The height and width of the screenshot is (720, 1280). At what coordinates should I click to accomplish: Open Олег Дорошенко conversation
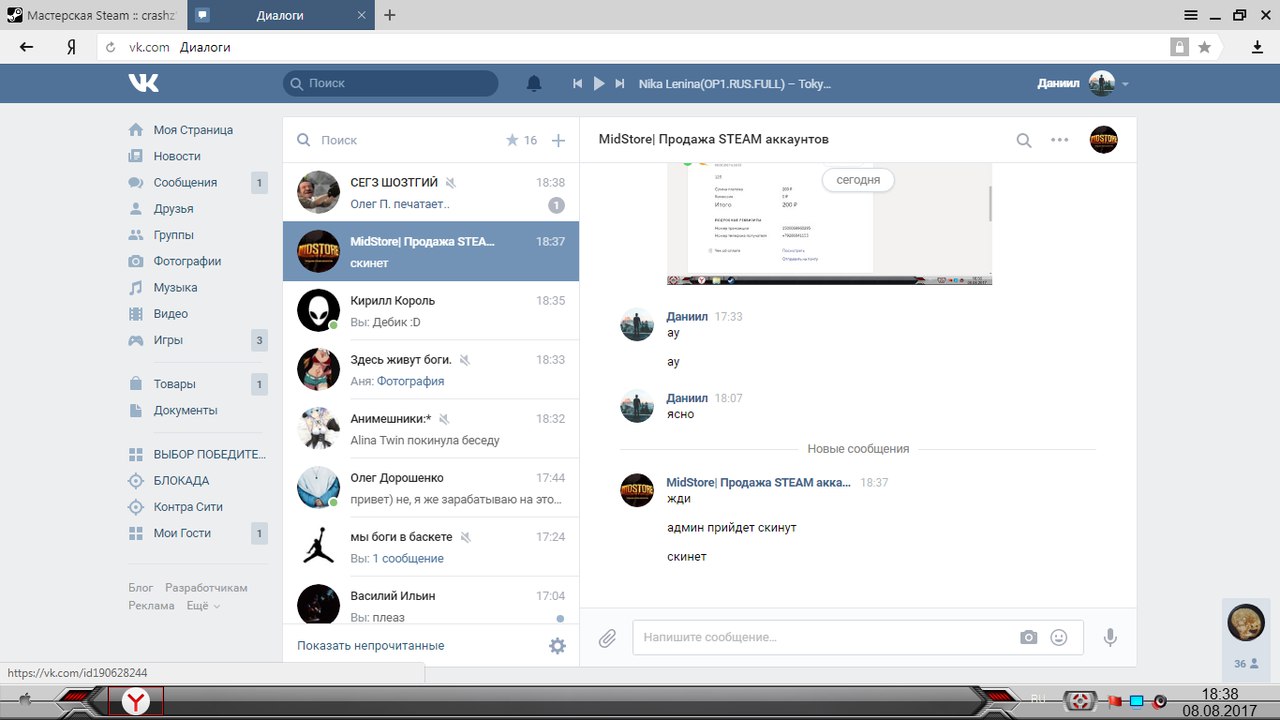pyautogui.click(x=431, y=488)
